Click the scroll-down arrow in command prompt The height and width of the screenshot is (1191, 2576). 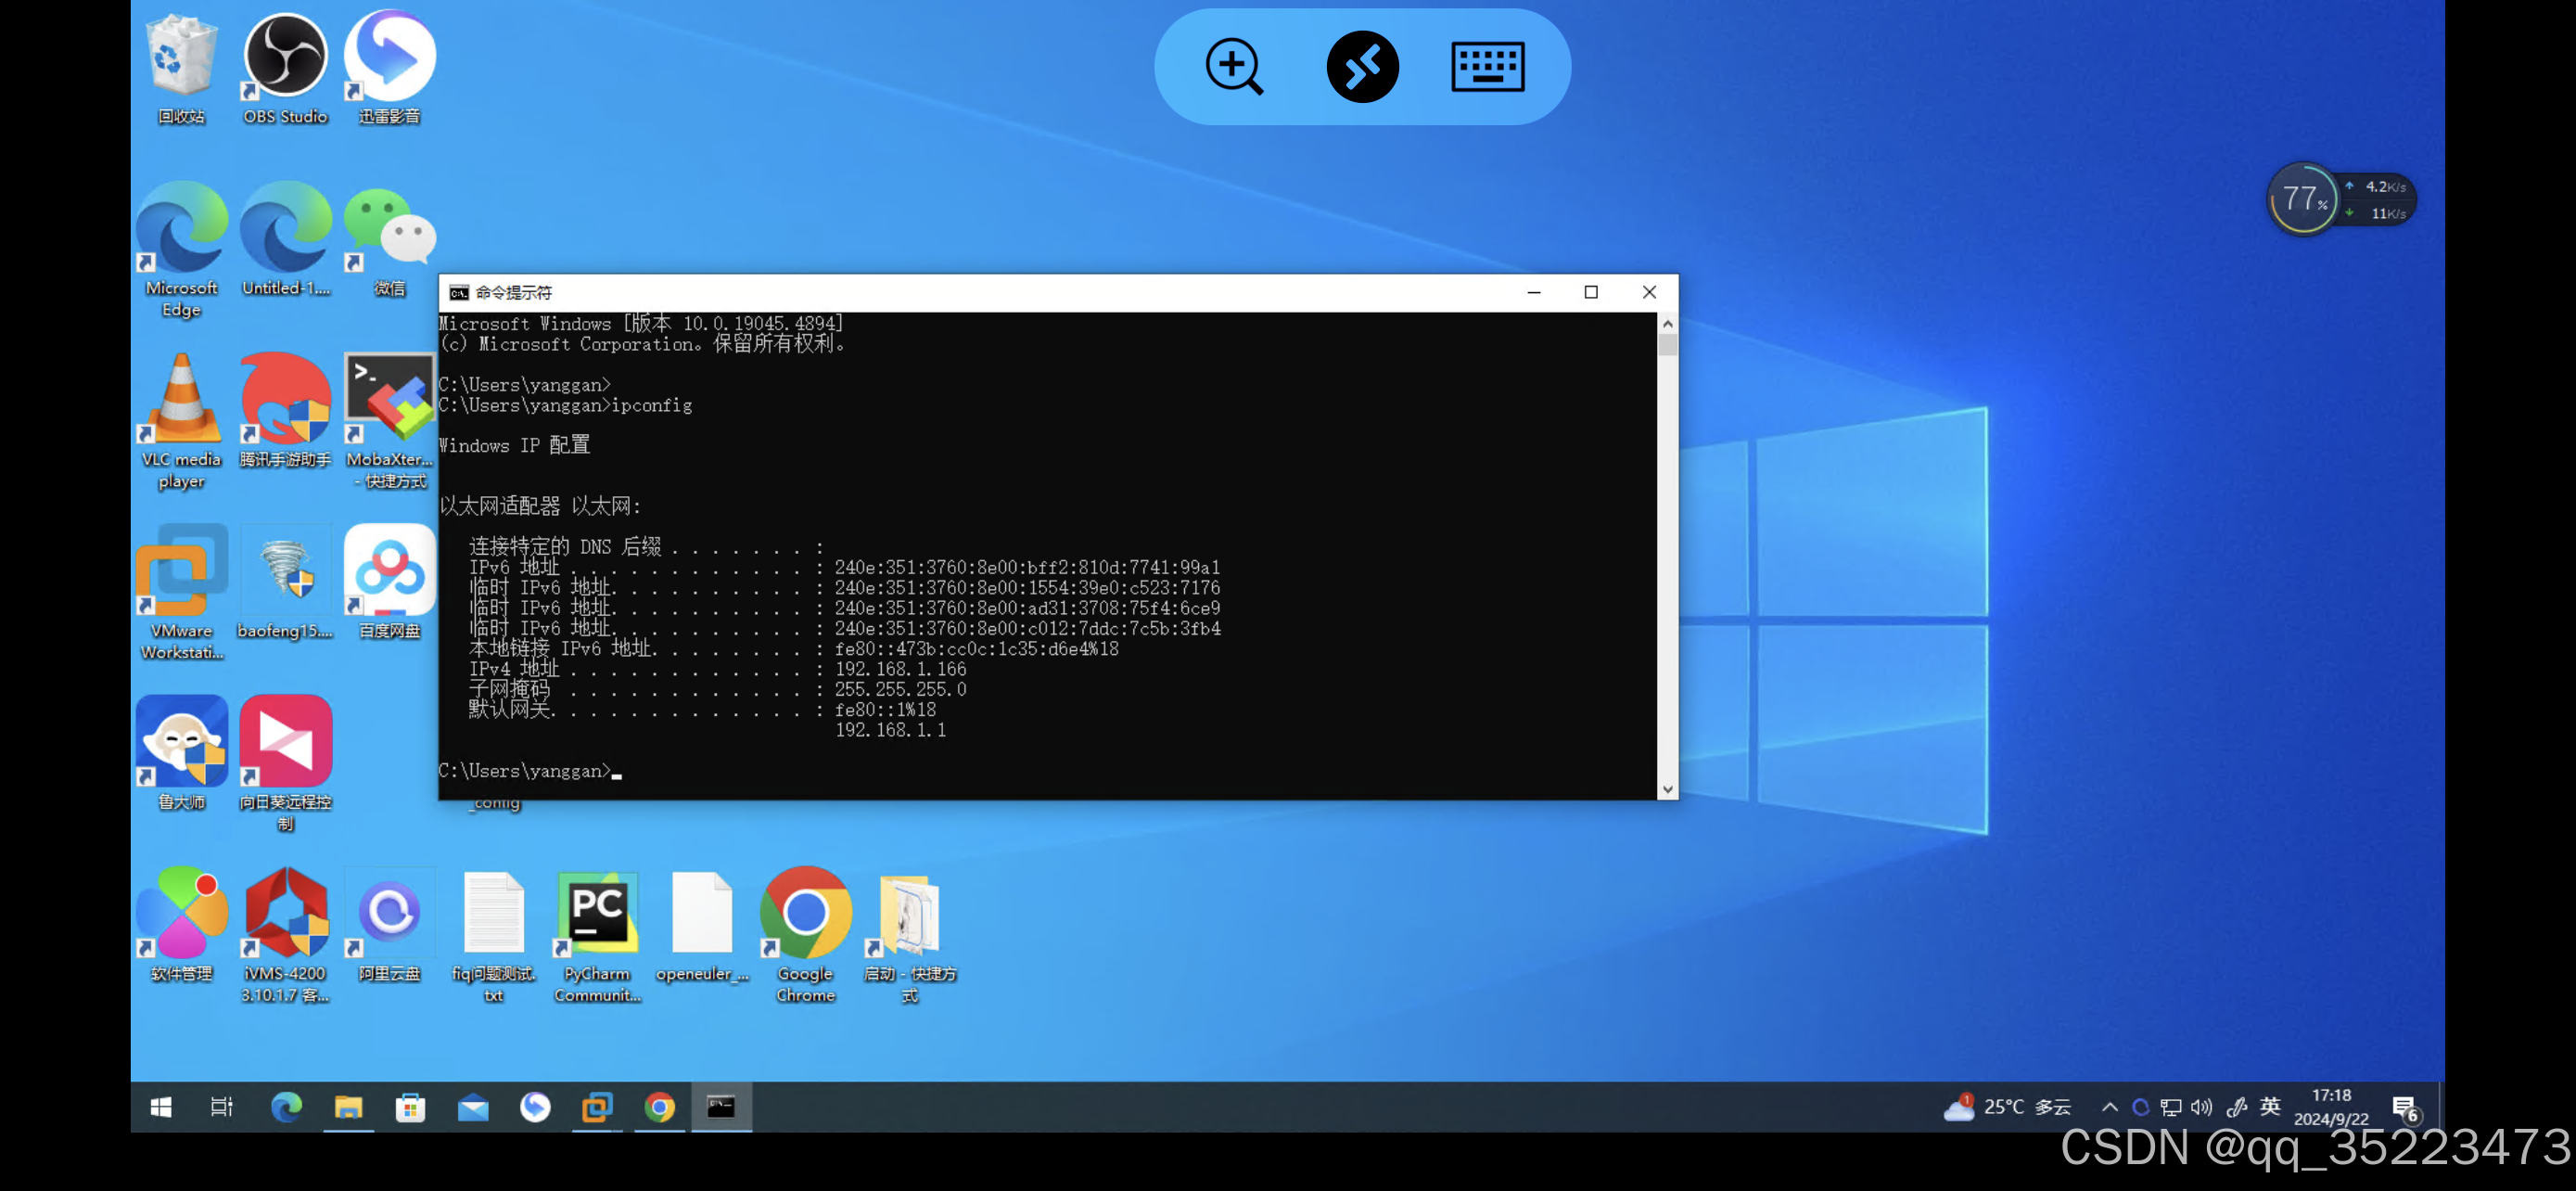(1667, 789)
